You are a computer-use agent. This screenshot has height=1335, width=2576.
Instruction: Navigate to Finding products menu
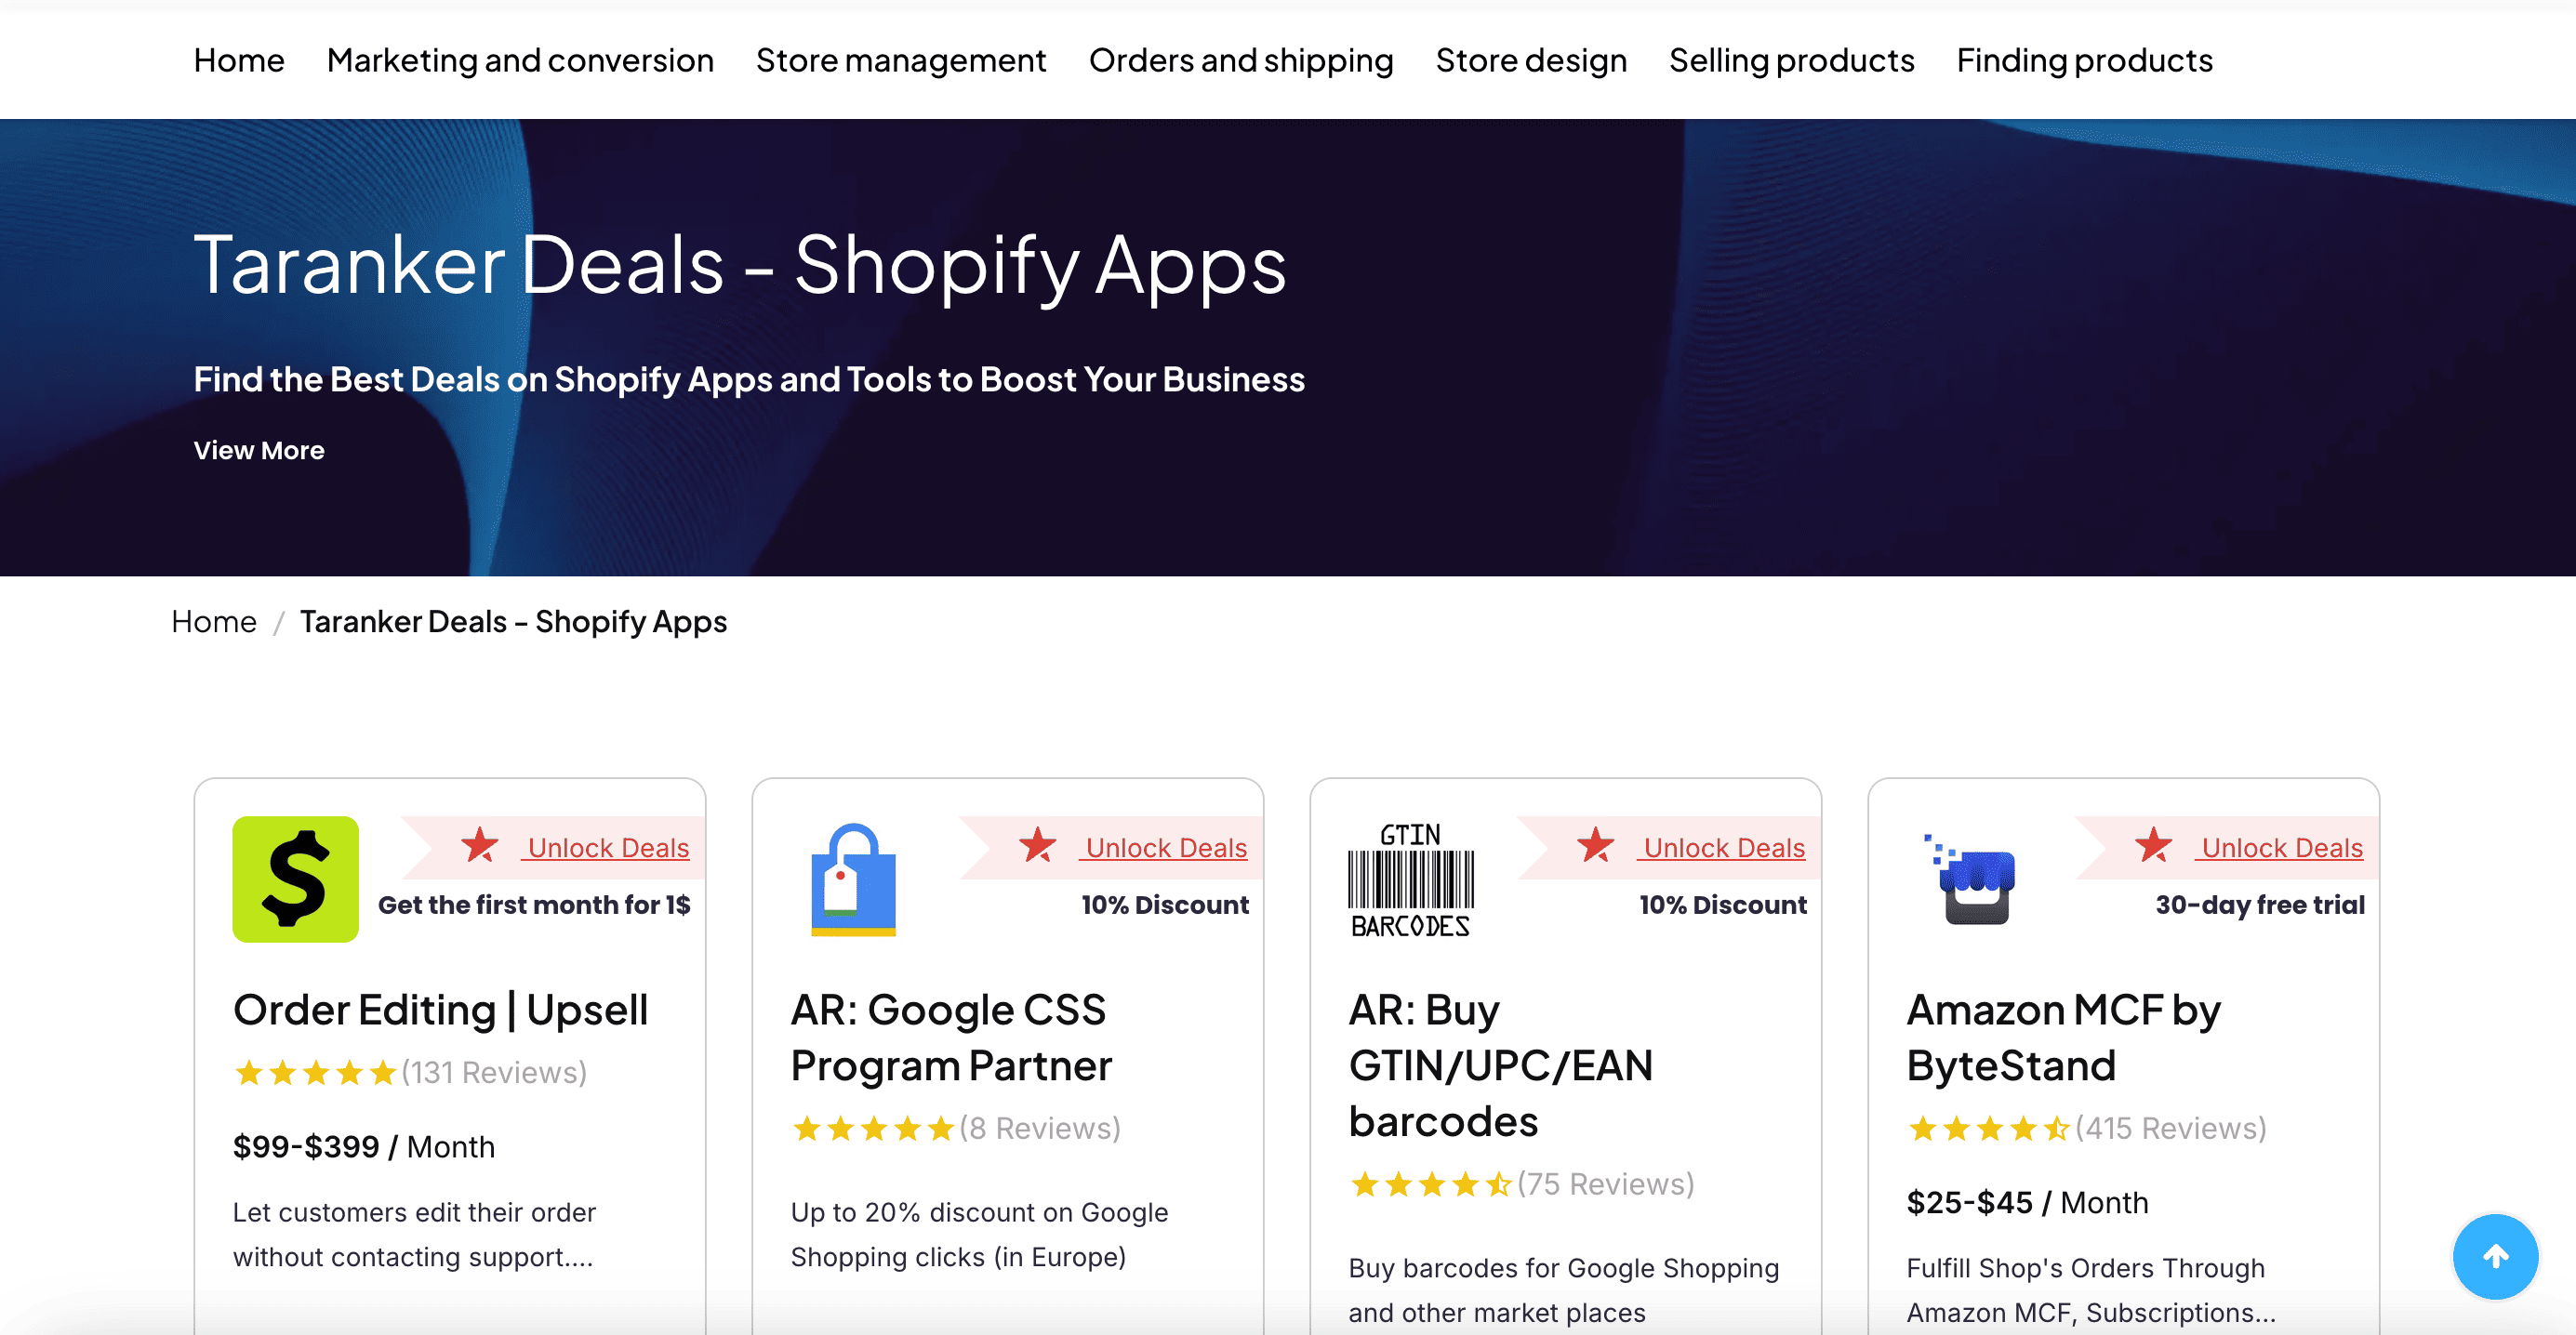pos(2085,60)
